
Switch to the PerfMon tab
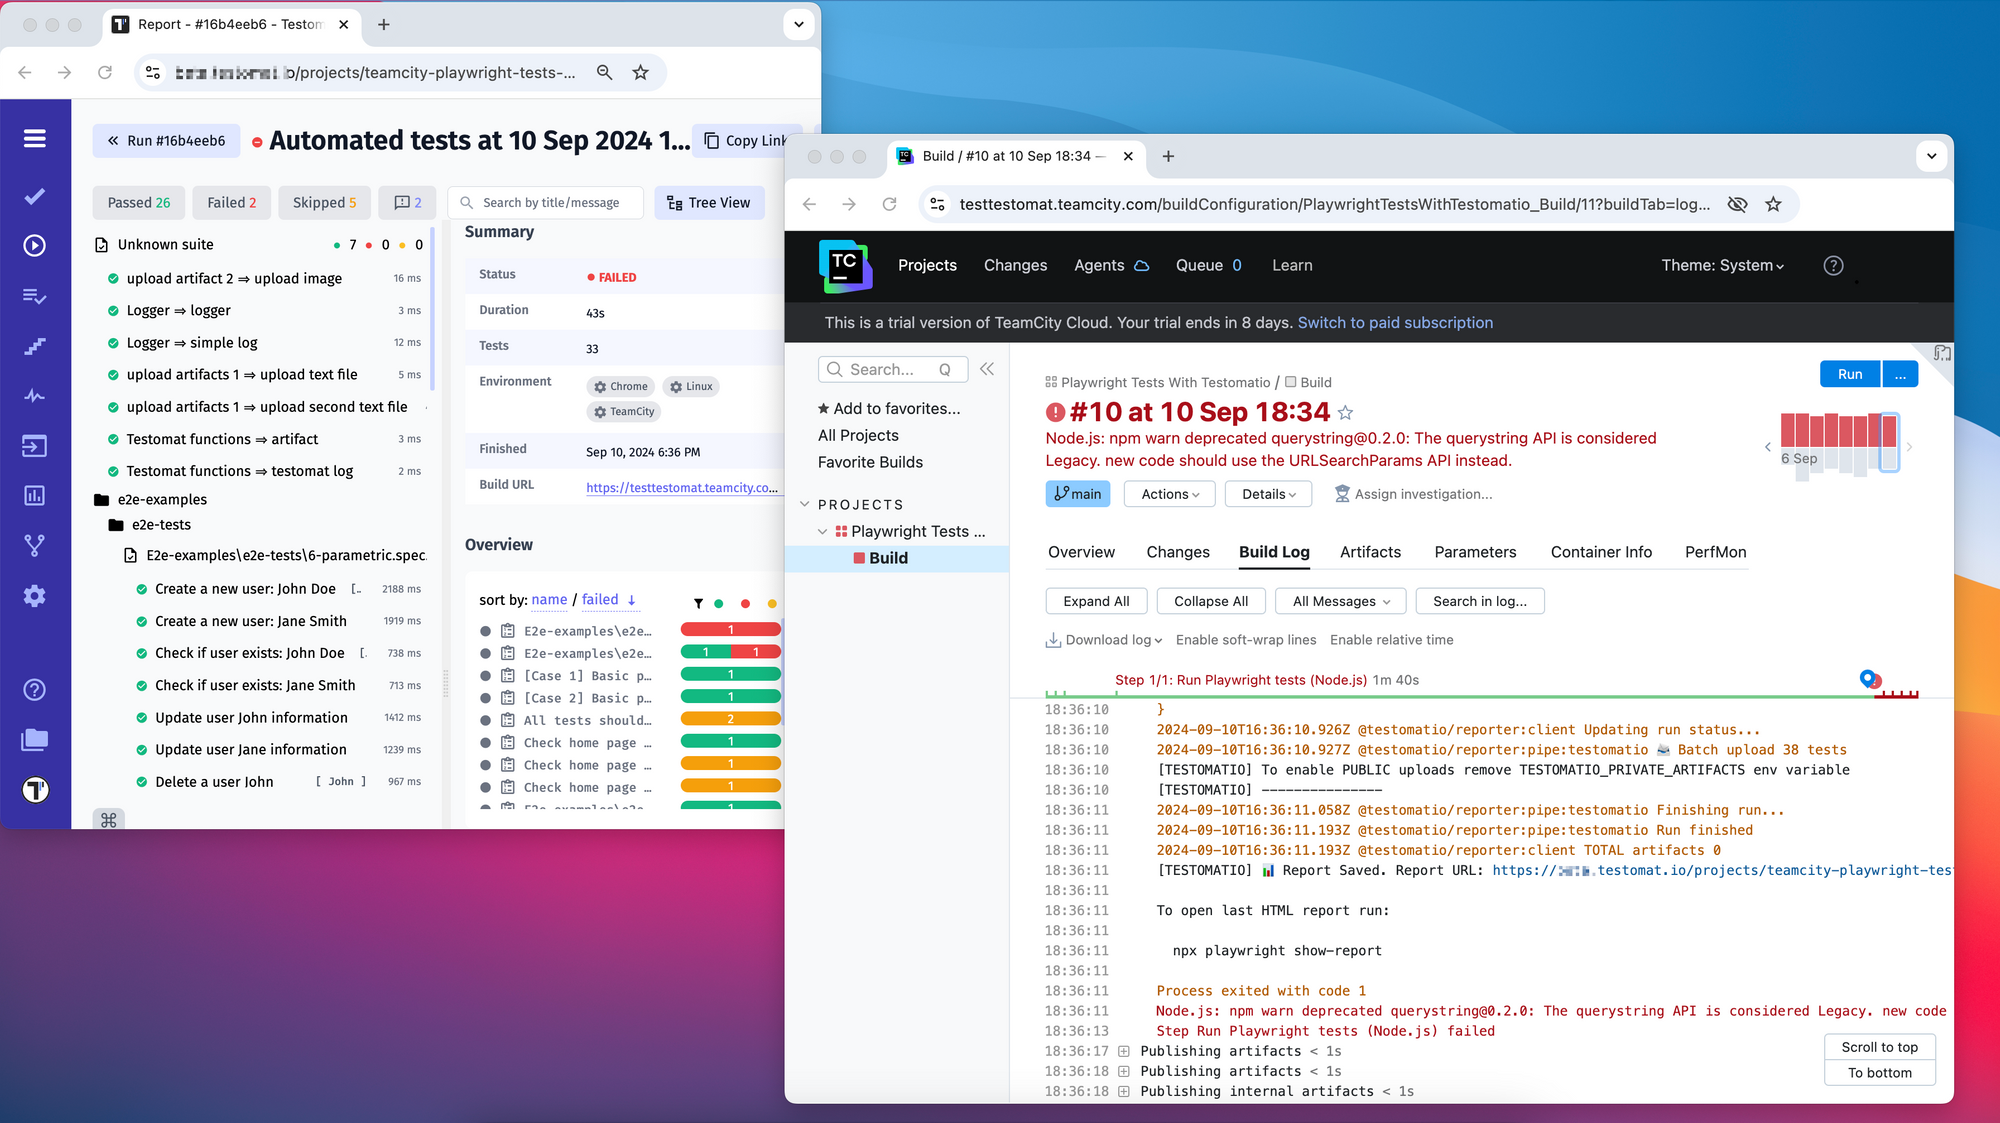1715,552
